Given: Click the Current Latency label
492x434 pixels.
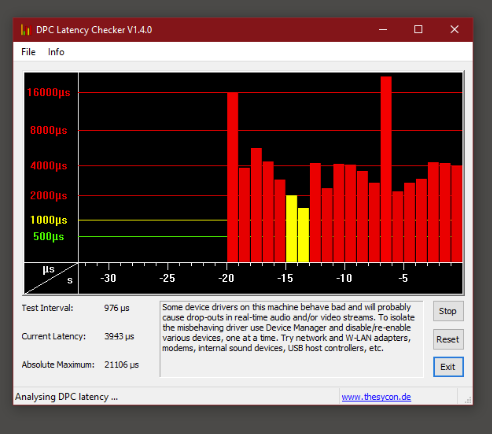Looking at the screenshot, I should coord(54,336).
